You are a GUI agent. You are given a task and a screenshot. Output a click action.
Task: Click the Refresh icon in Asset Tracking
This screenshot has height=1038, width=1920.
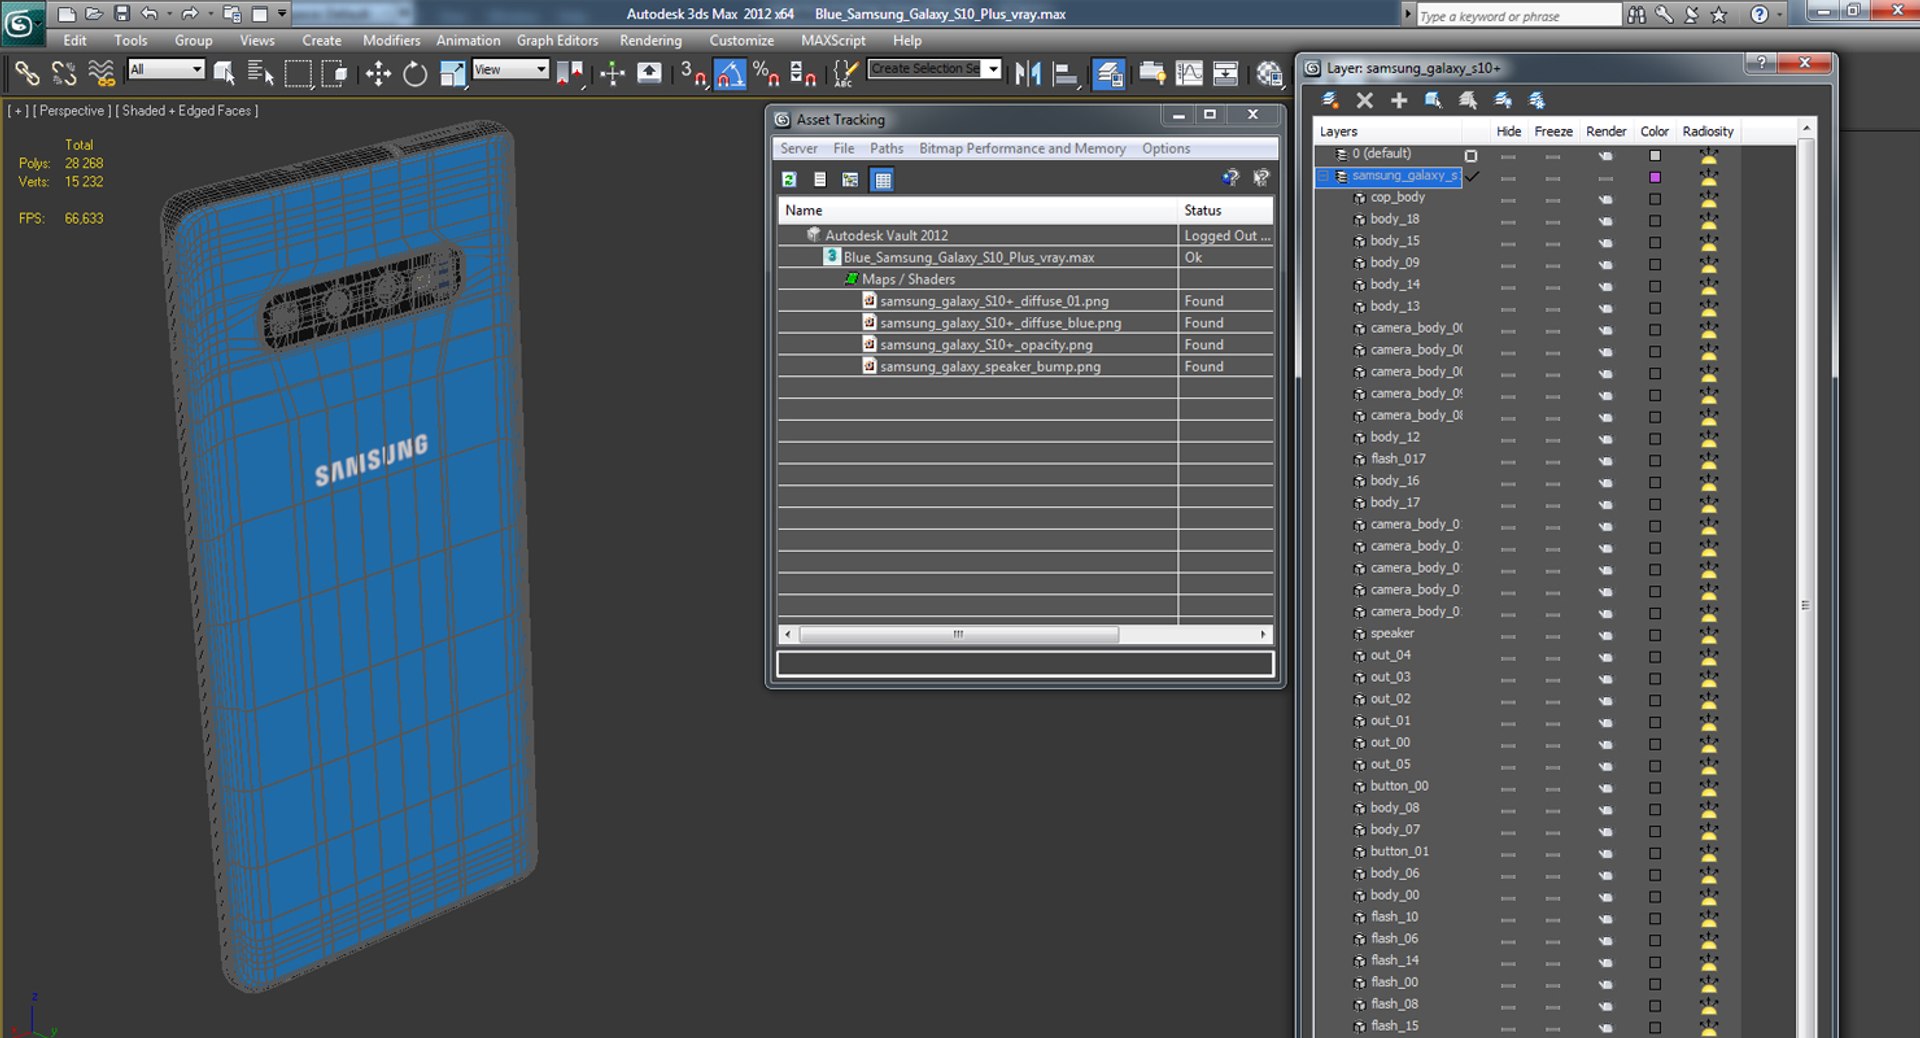[789, 180]
